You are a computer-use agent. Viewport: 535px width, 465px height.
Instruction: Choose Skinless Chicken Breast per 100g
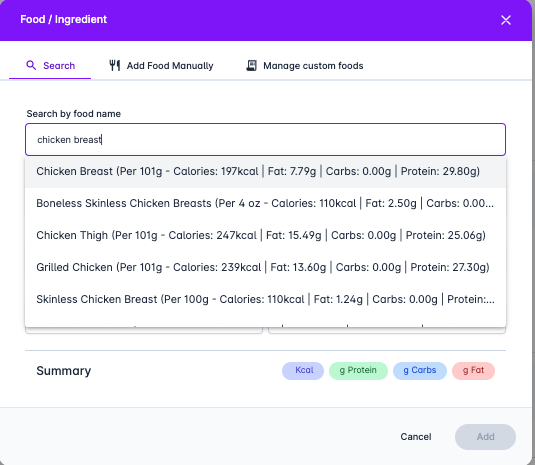pyautogui.click(x=265, y=299)
